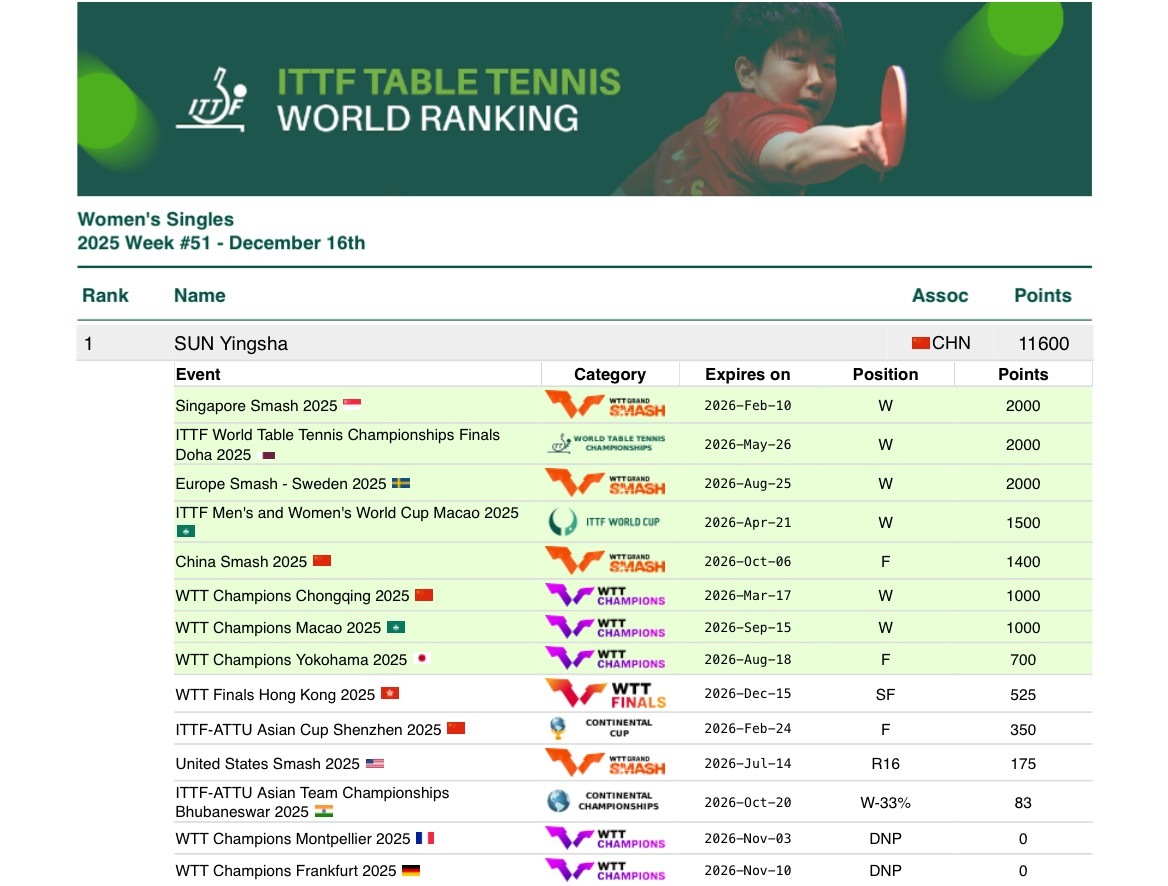Click the R16 position value
This screenshot has height=886, width=1168.
tap(886, 764)
